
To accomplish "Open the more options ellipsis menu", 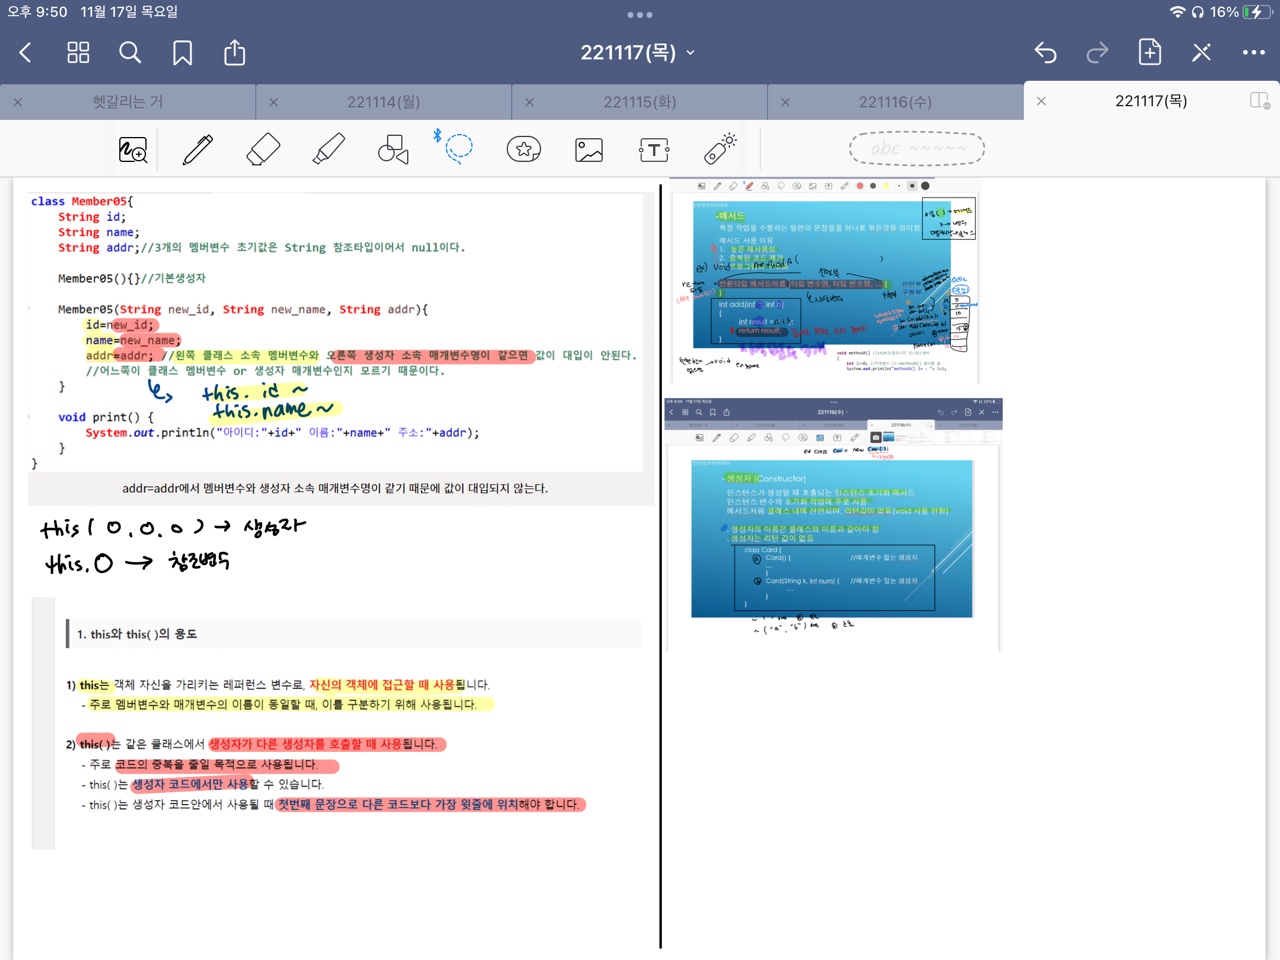I will pyautogui.click(x=1254, y=53).
